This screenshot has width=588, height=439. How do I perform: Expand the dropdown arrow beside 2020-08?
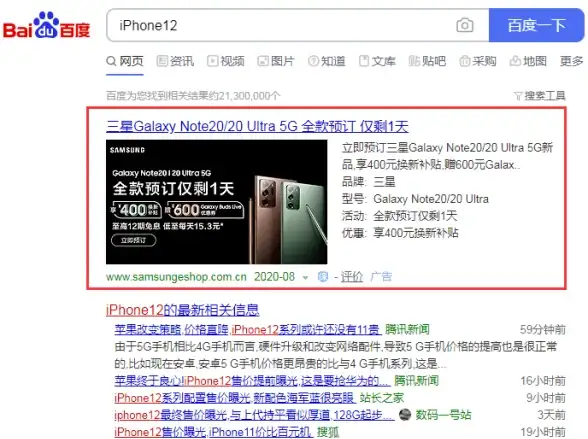point(305,277)
